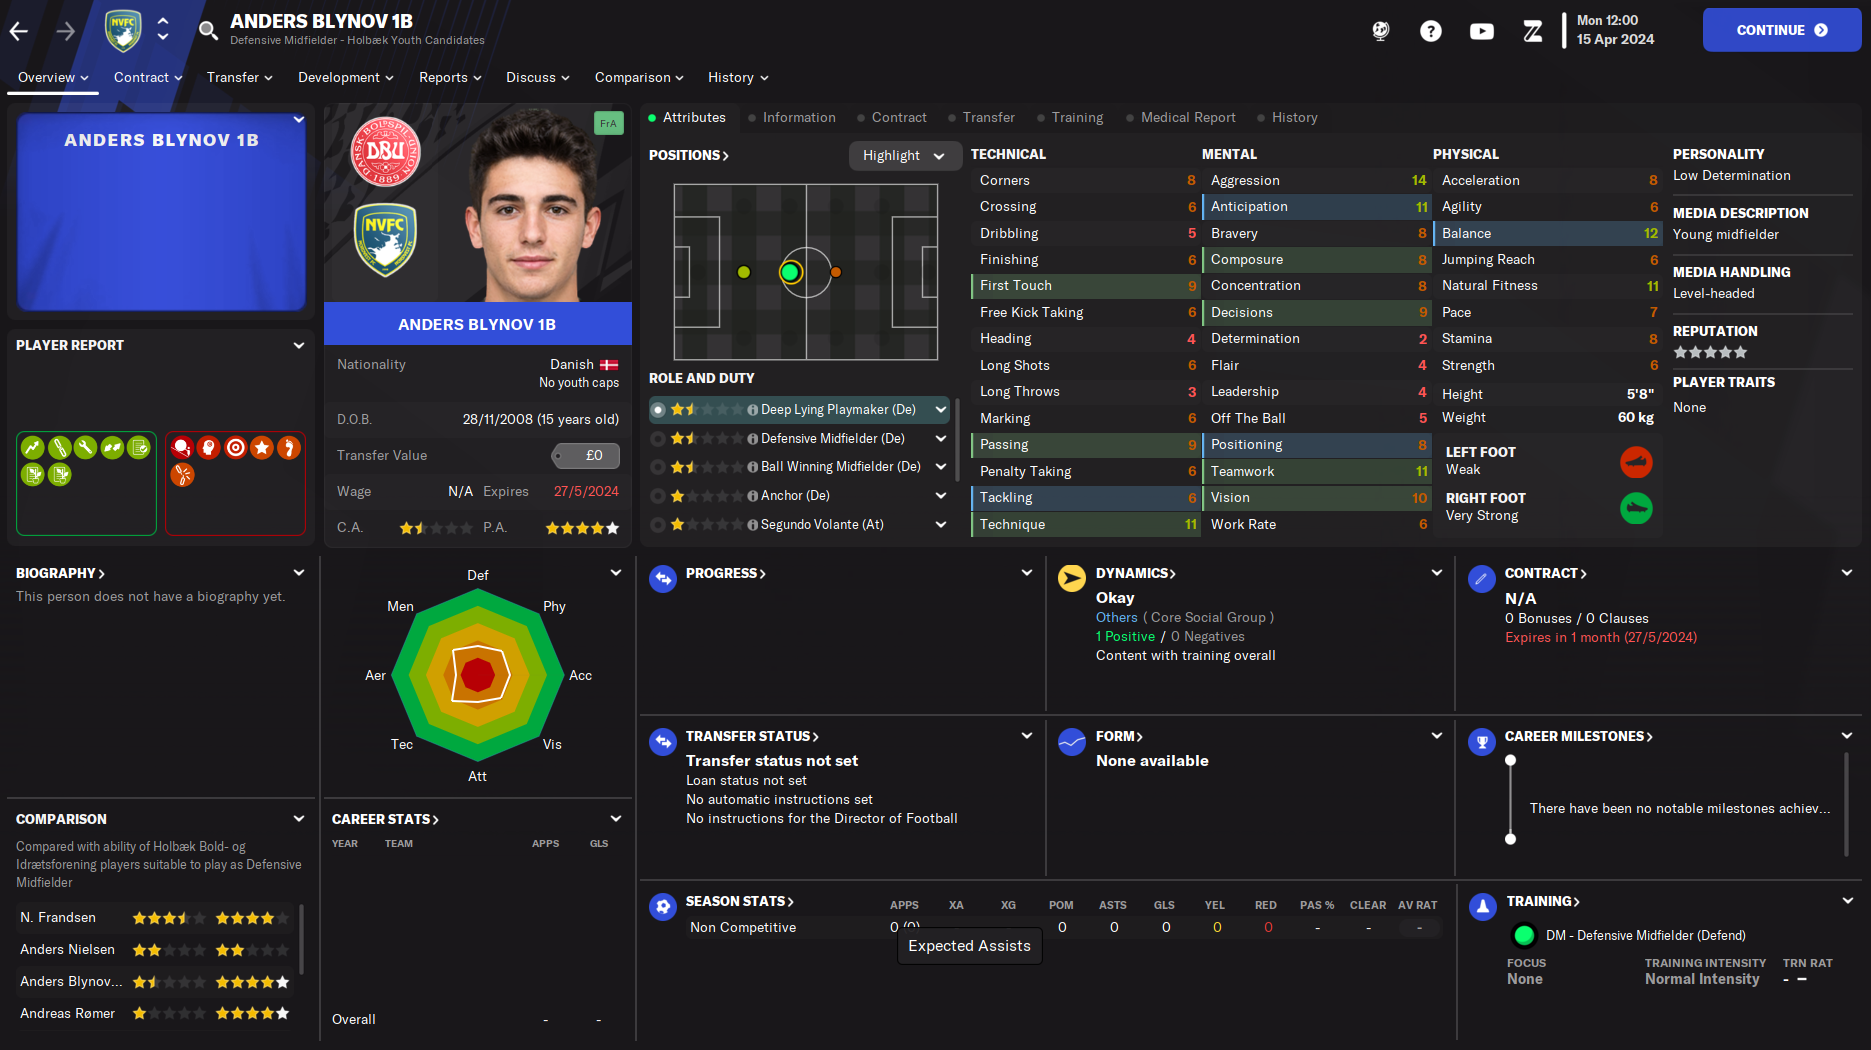Go back with the left arrow icon

[19, 31]
